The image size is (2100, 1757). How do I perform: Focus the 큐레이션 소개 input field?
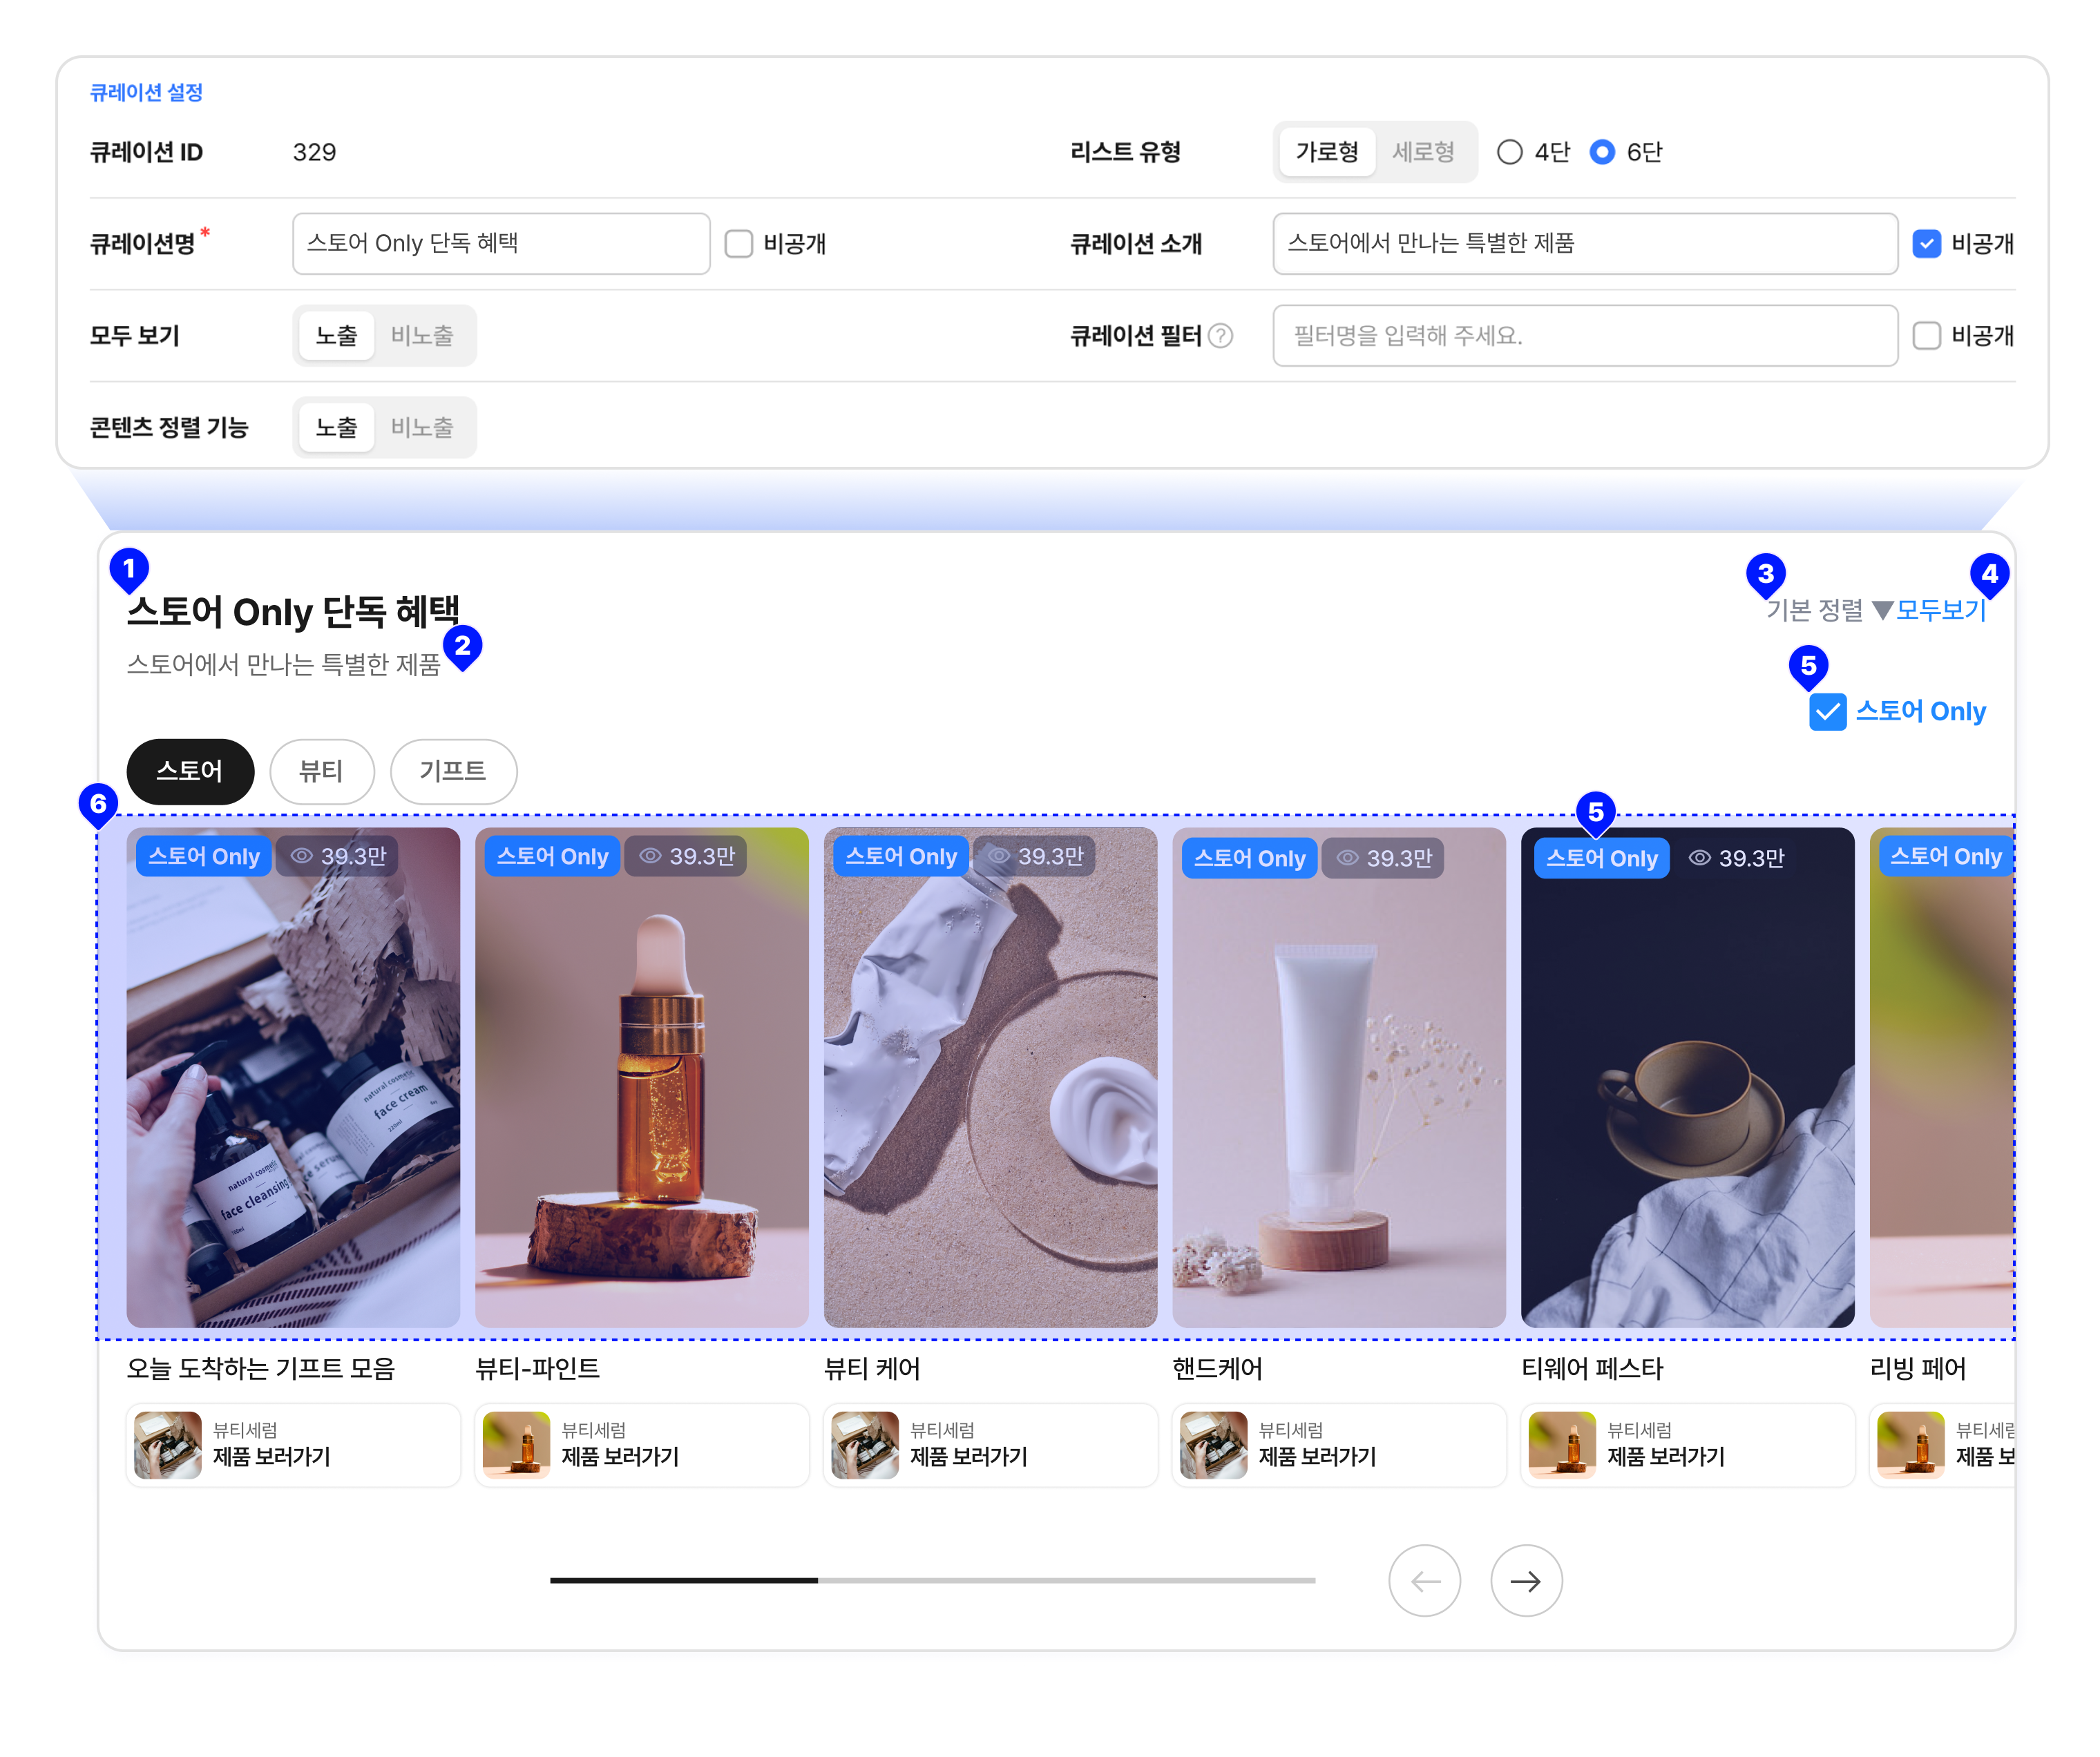tap(1585, 244)
